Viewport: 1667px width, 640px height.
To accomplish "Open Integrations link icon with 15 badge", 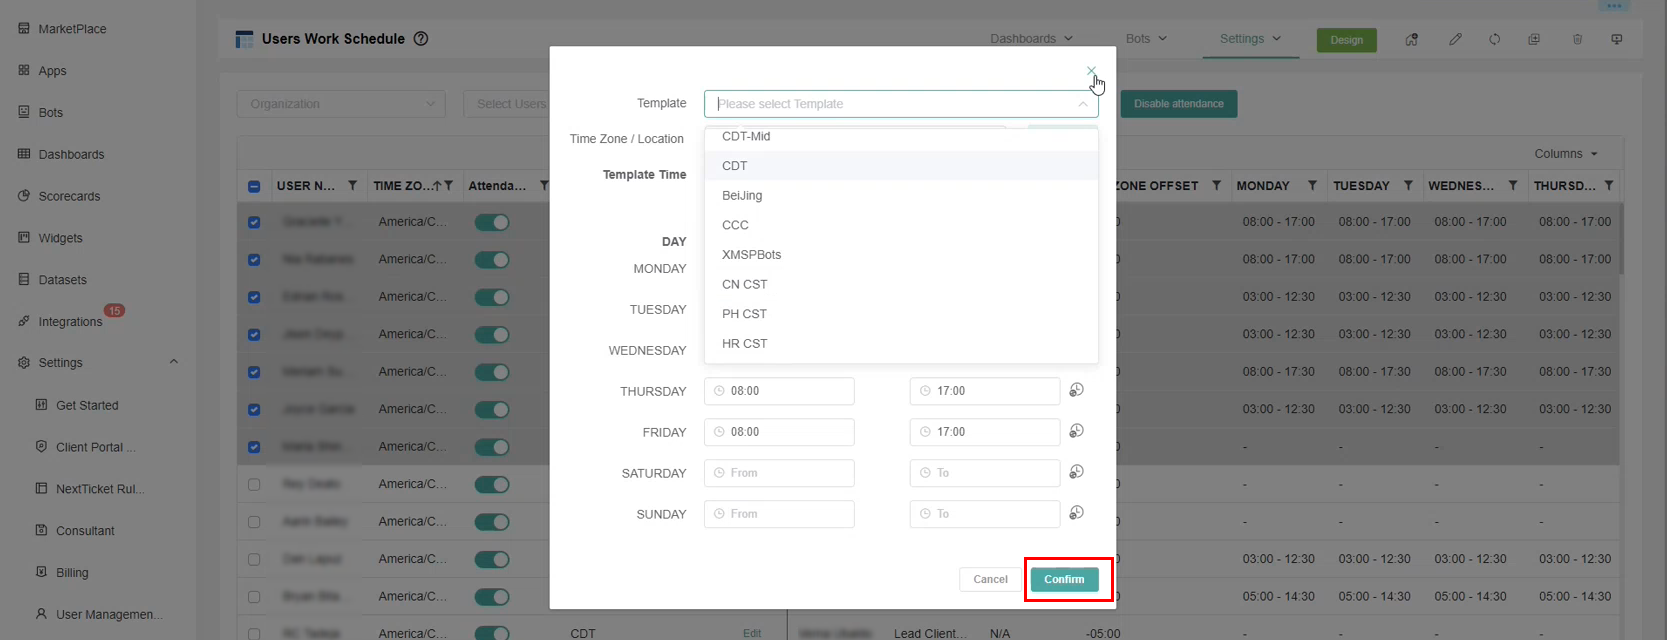I will (x=24, y=321).
